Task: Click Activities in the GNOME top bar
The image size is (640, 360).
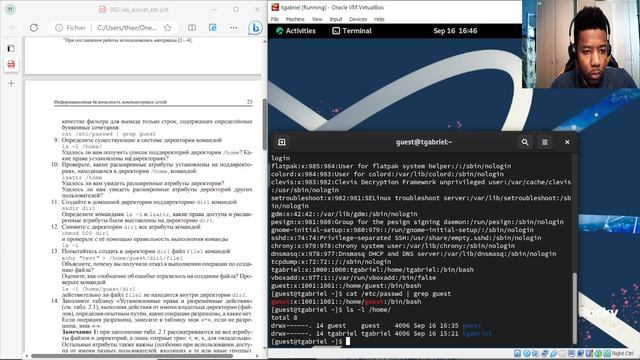Action: (296, 31)
